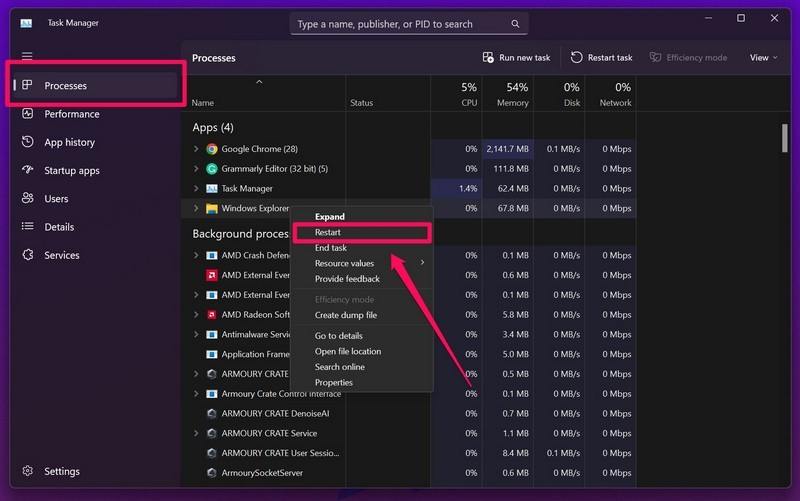The image size is (800, 501).
Task: Click the Google Chrome process icon
Action: (x=212, y=149)
